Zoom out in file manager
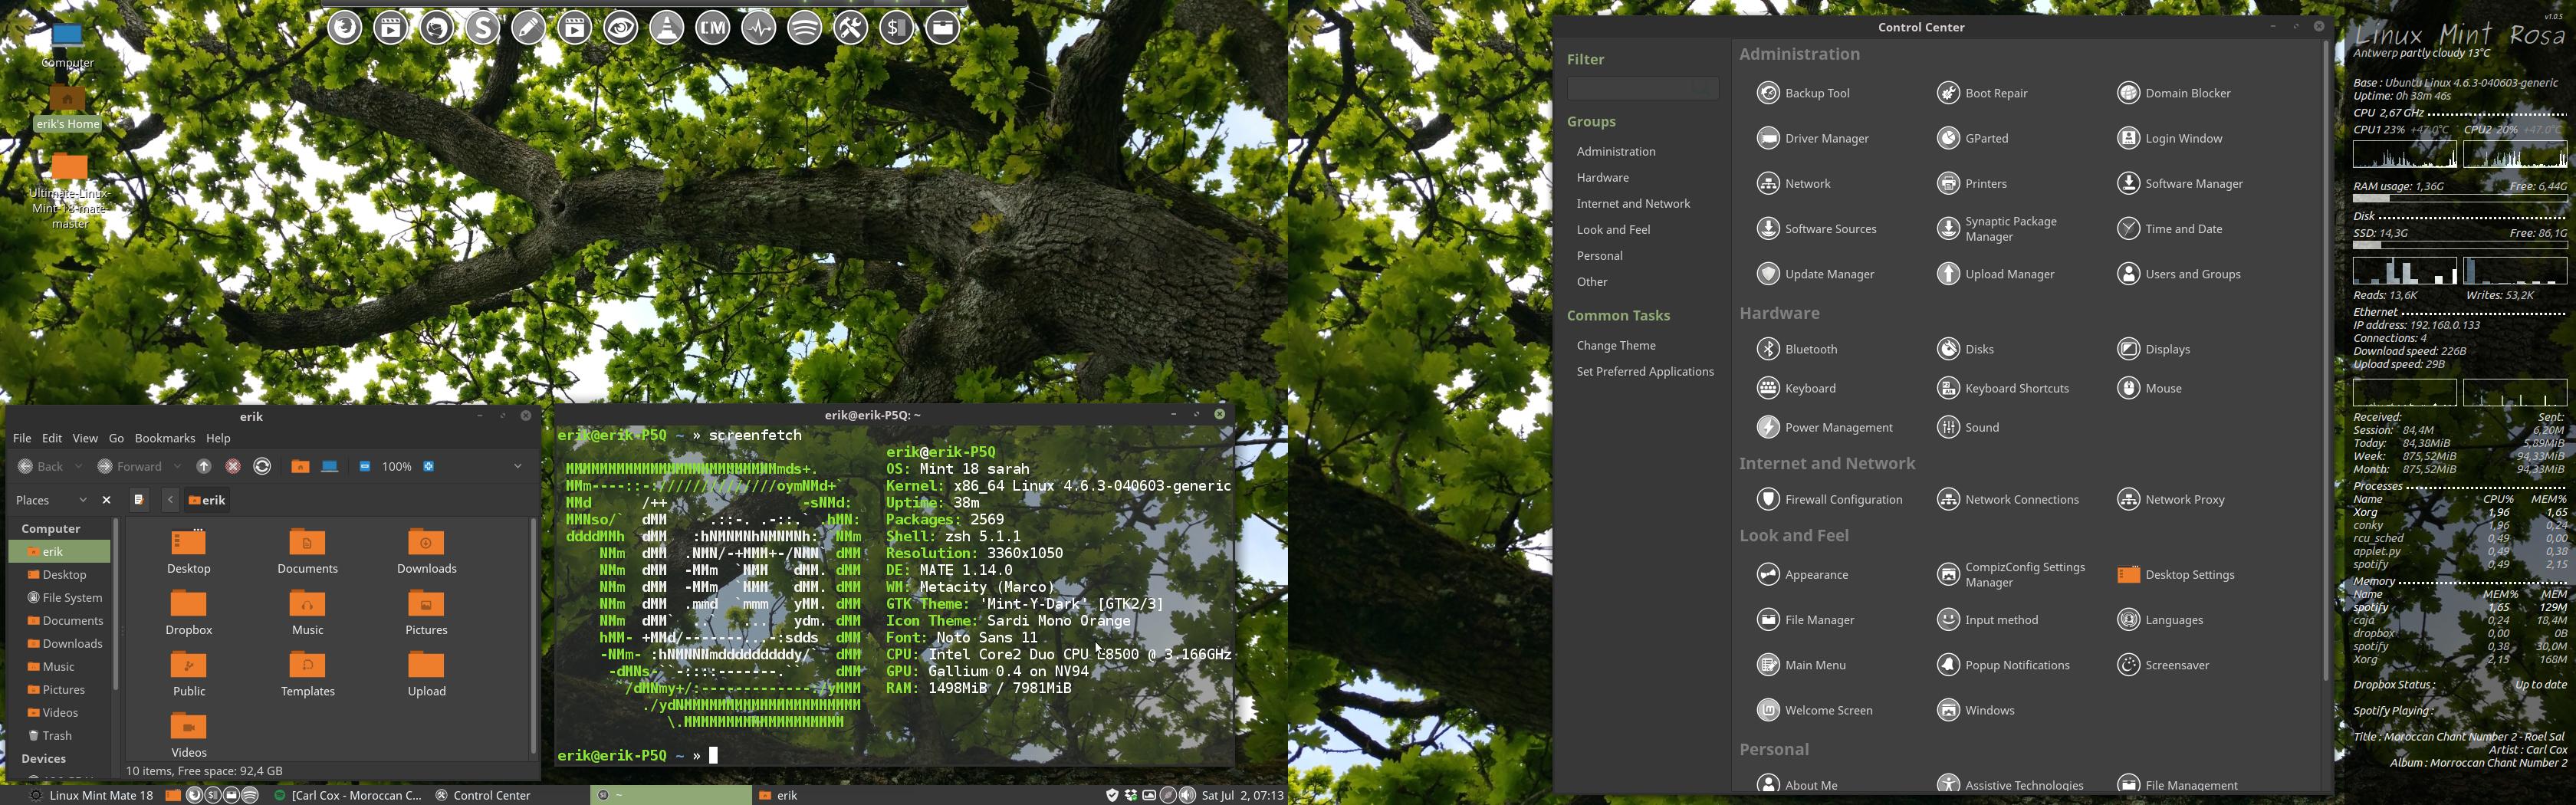The height and width of the screenshot is (805, 2576). (365, 466)
